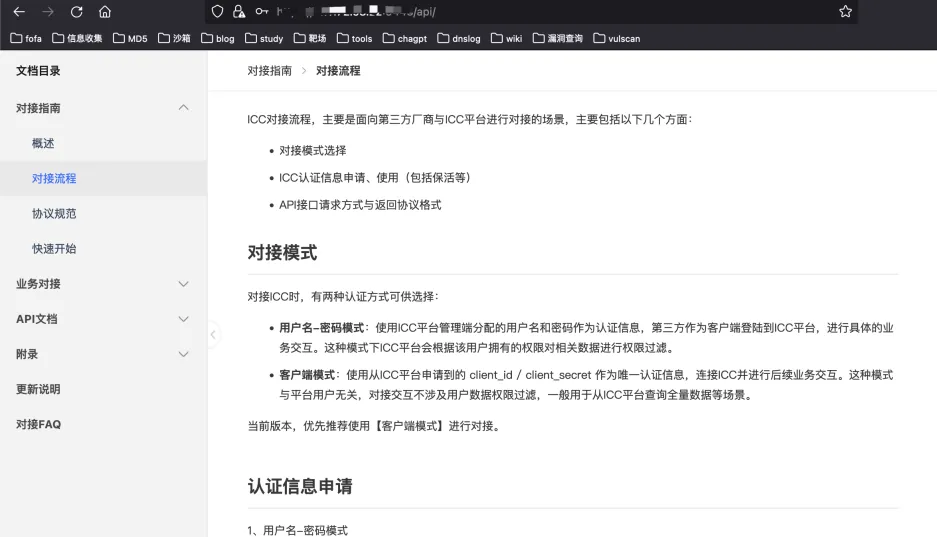
Task: Open the vulscan bookmark folder
Action: (617, 38)
